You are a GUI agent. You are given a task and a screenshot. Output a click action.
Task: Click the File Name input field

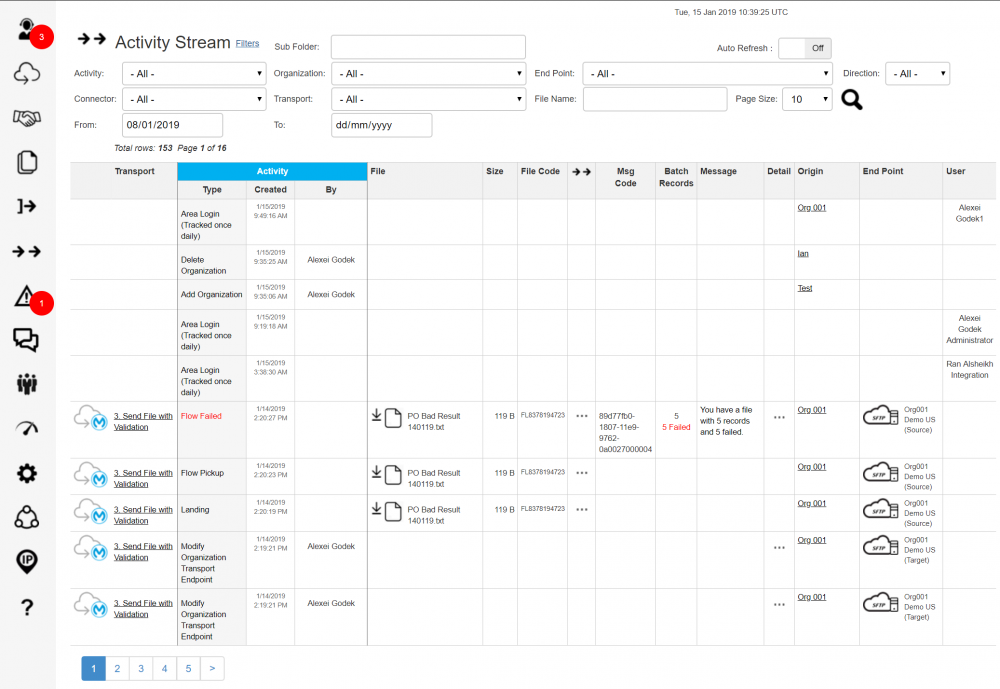pyautogui.click(x=654, y=99)
